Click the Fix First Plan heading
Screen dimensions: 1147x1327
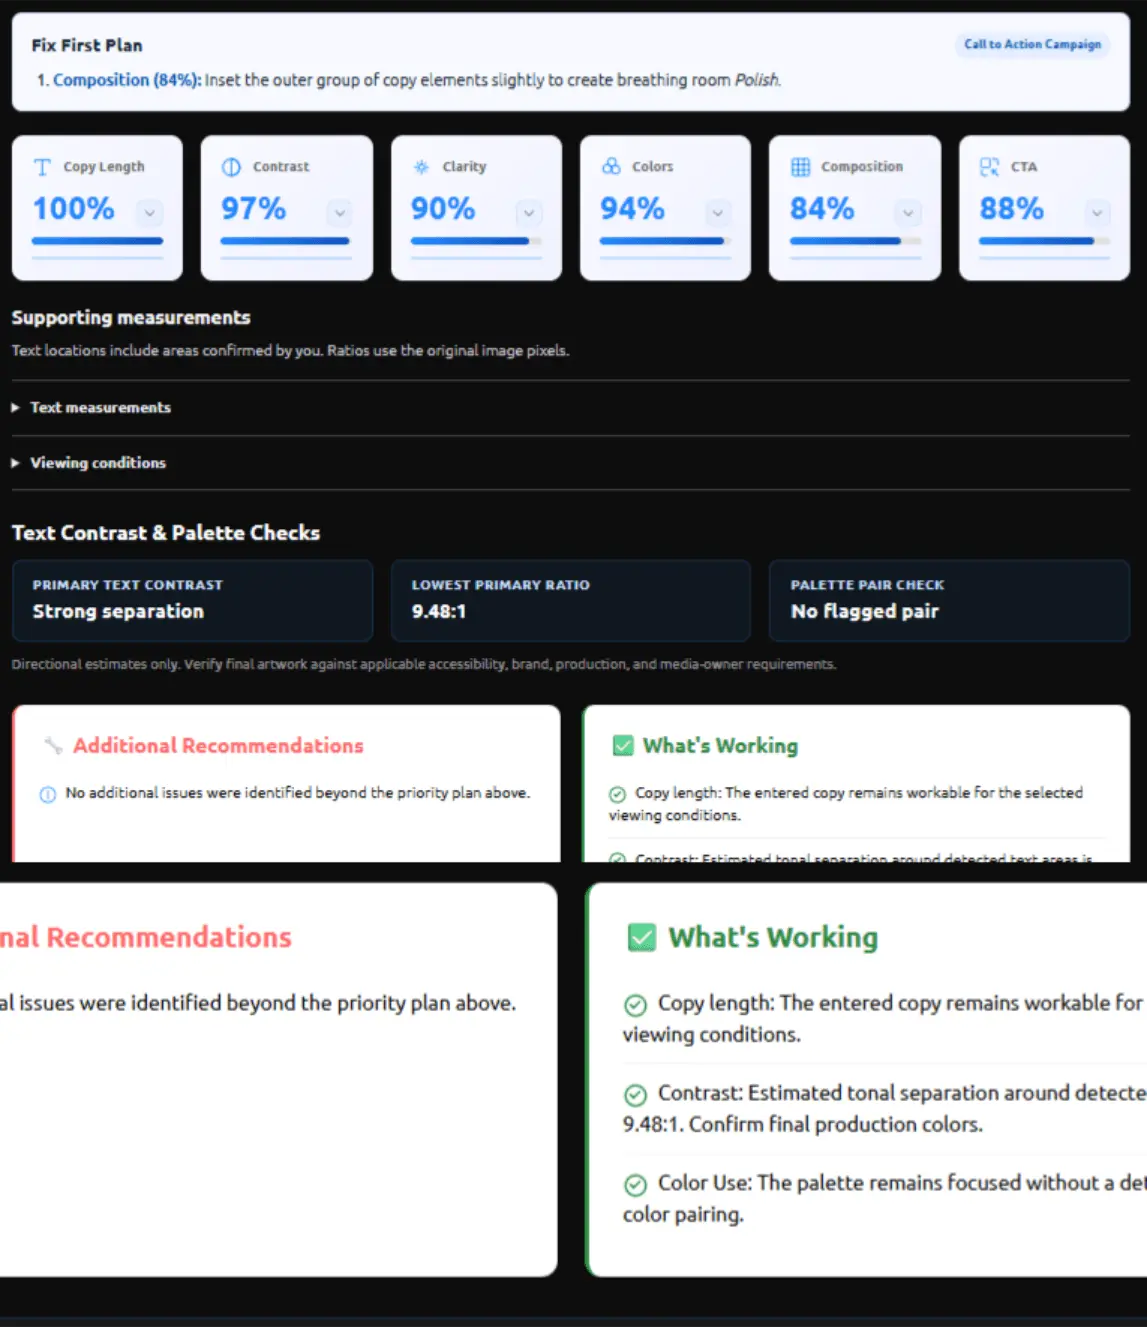click(x=87, y=45)
